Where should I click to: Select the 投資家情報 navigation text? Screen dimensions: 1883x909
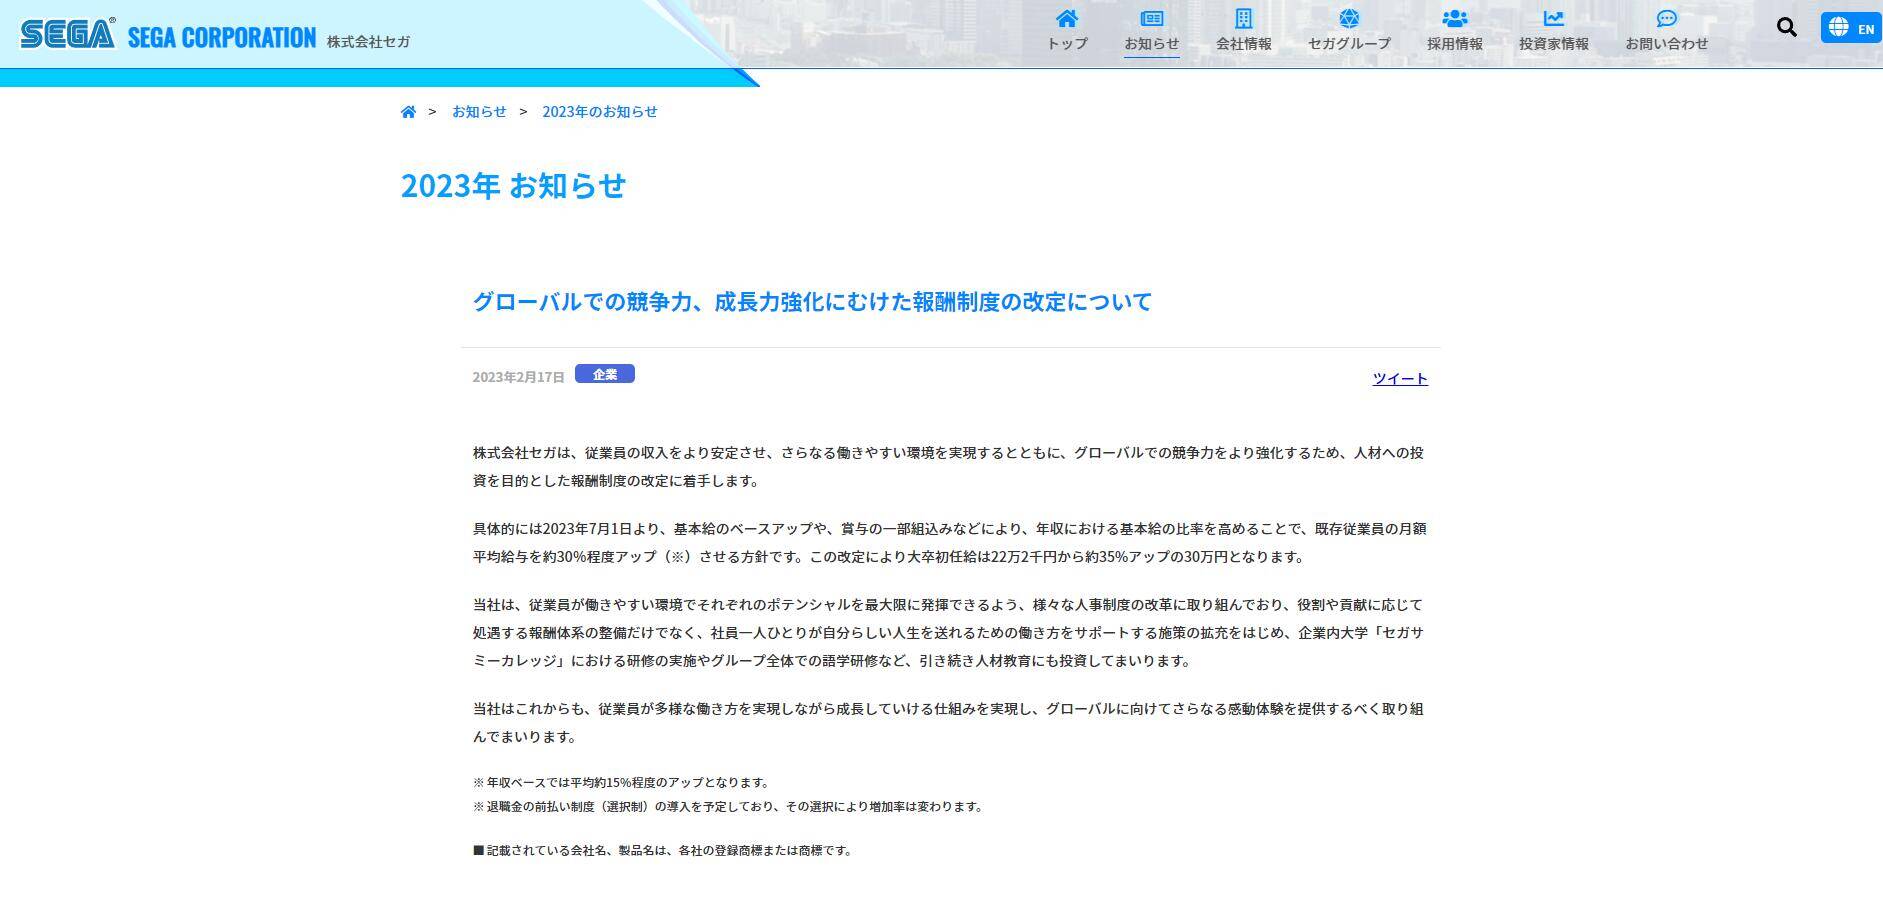point(1553,44)
